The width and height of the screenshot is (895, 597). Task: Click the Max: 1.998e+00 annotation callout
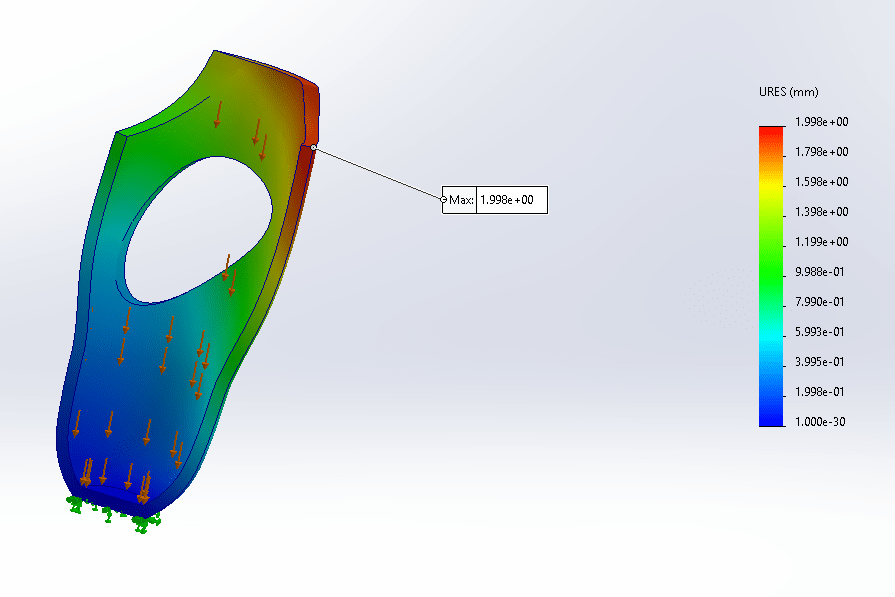click(x=495, y=200)
